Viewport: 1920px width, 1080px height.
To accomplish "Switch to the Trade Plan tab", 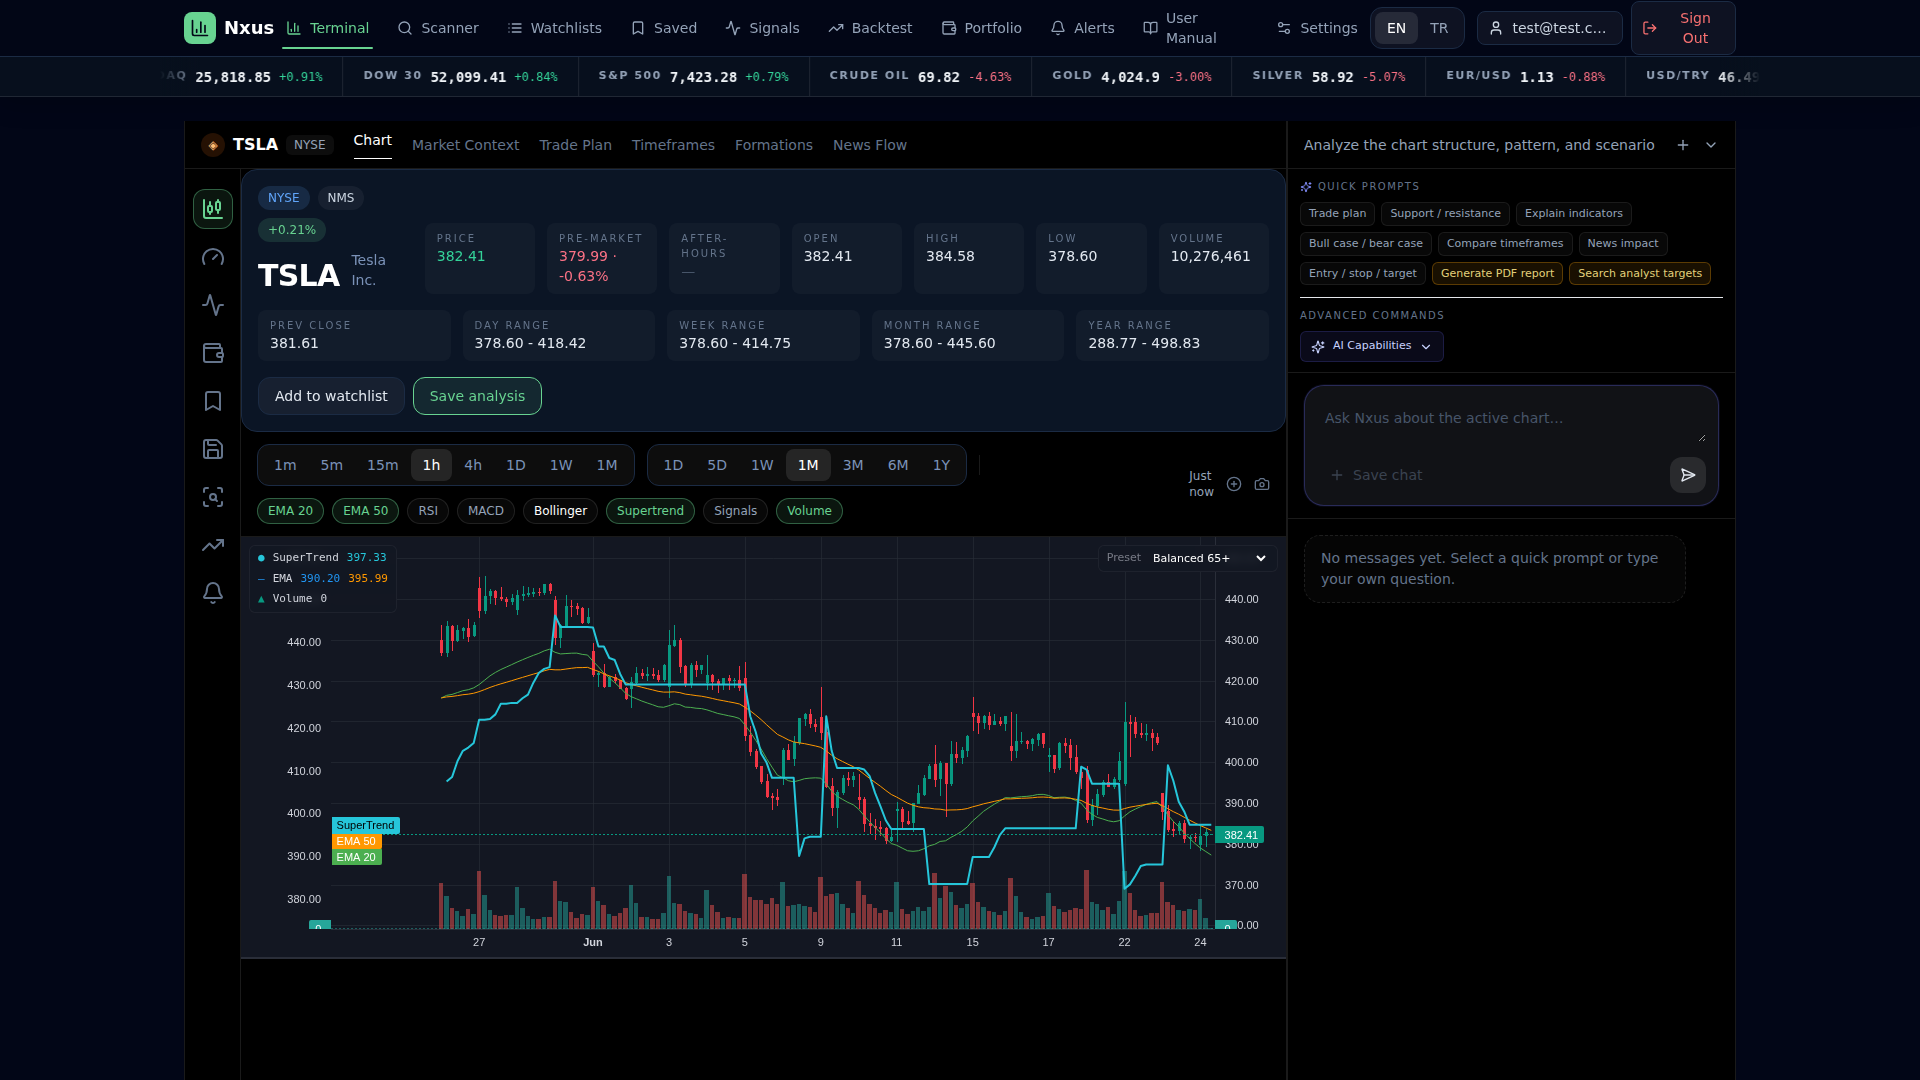I will pos(575,145).
